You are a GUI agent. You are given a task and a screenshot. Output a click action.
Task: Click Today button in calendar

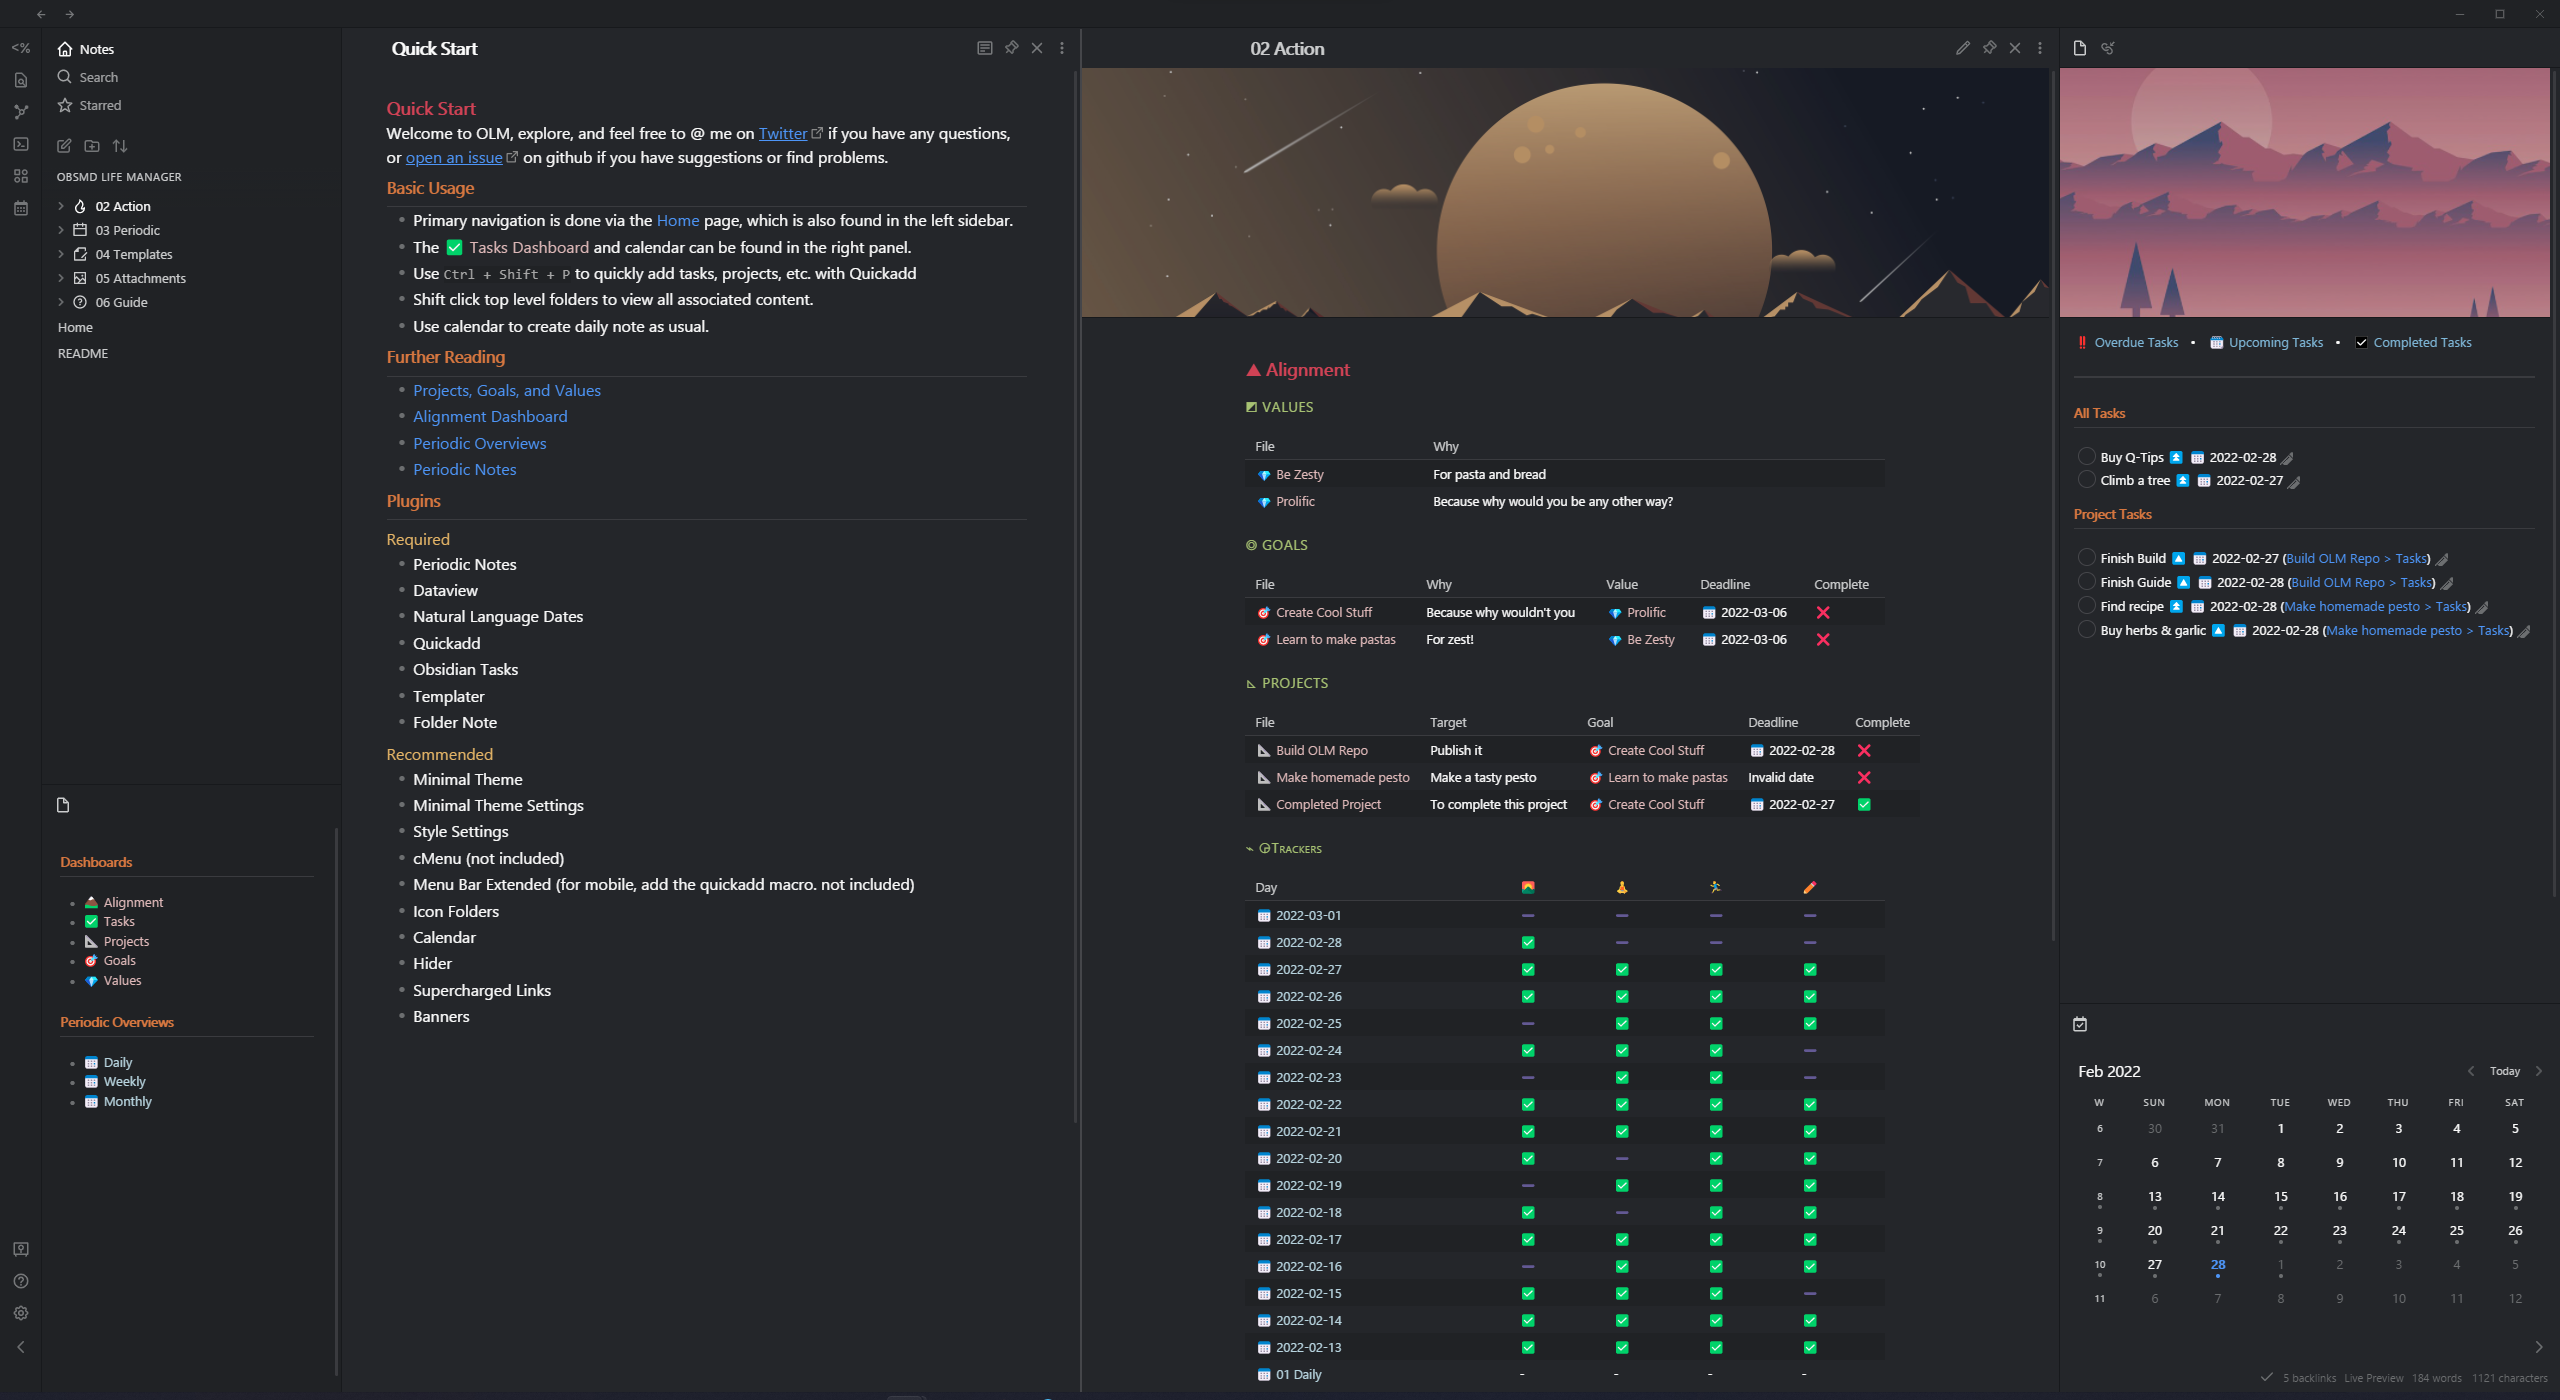pos(2504,1071)
